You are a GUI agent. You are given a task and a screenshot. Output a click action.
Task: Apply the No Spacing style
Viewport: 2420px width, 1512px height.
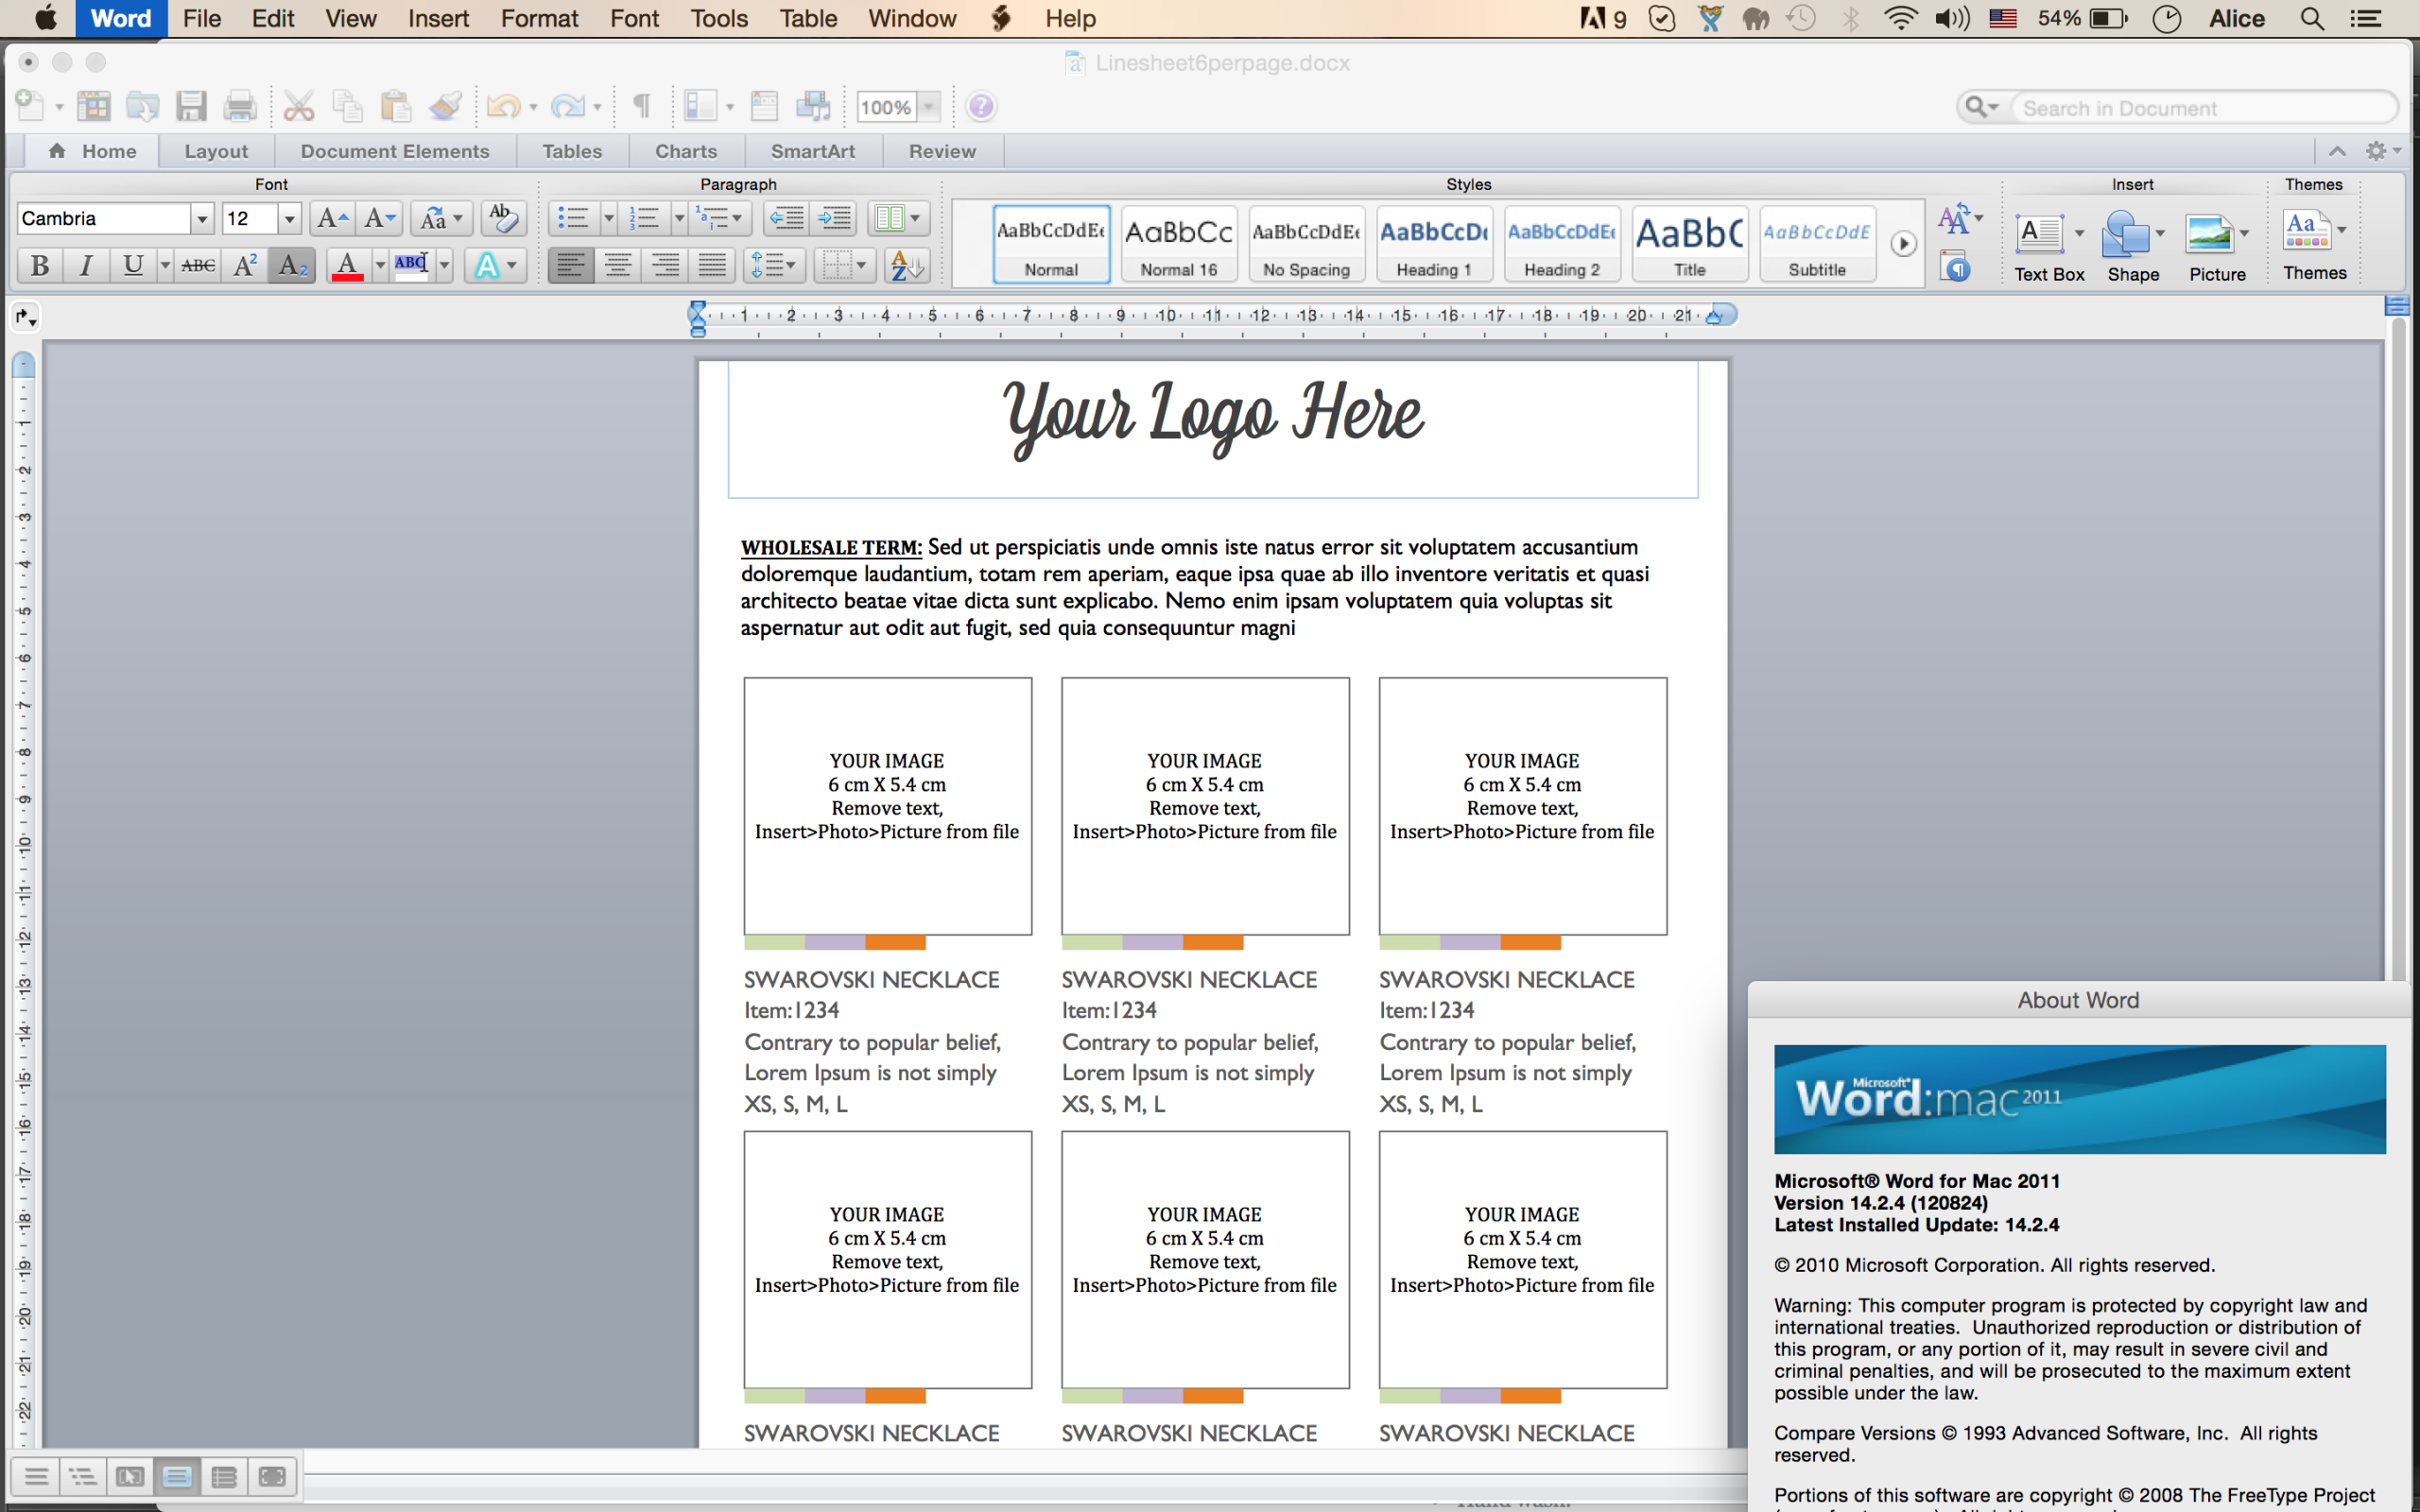pyautogui.click(x=1306, y=244)
